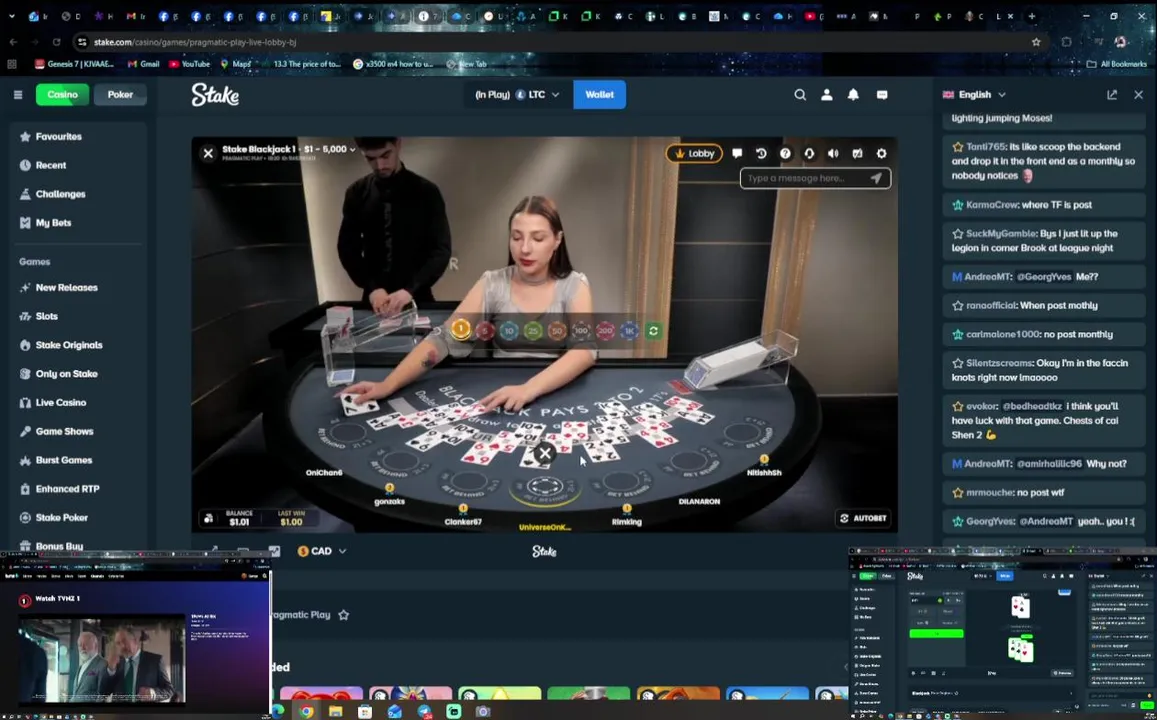Switch to the Casino tab

click(63, 94)
